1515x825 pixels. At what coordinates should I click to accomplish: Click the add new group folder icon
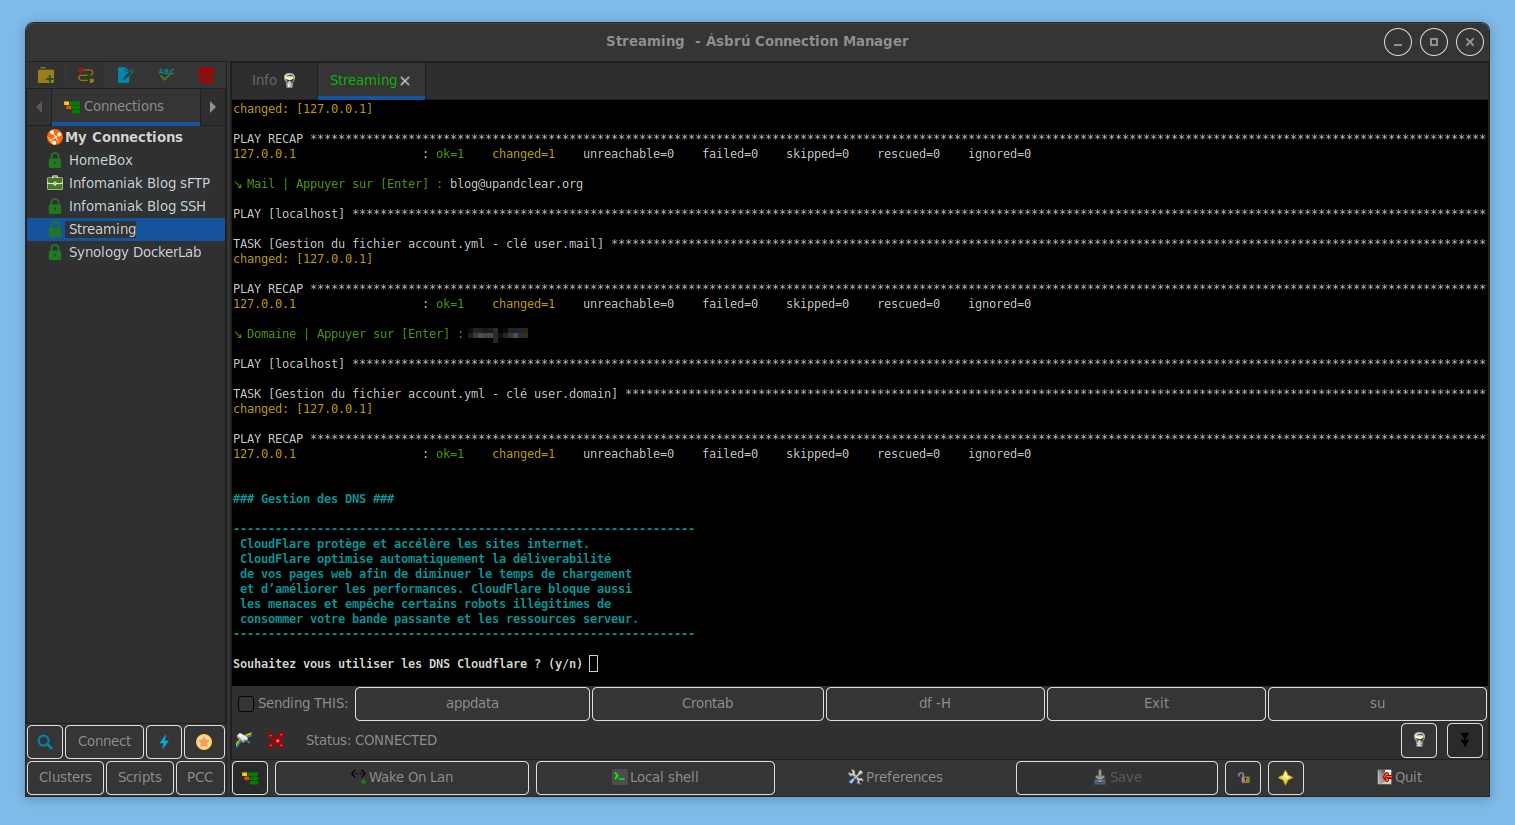point(46,75)
